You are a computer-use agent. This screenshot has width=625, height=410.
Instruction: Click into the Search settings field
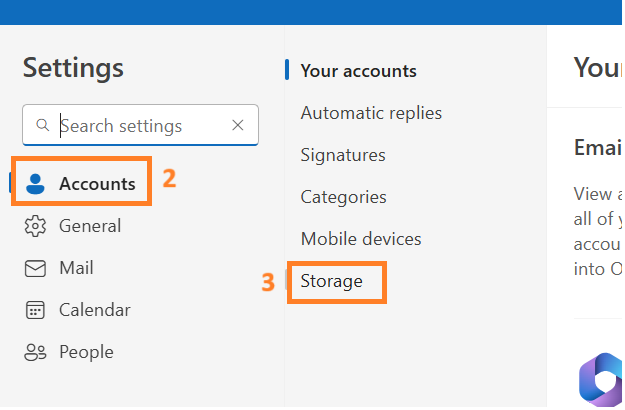tap(140, 126)
